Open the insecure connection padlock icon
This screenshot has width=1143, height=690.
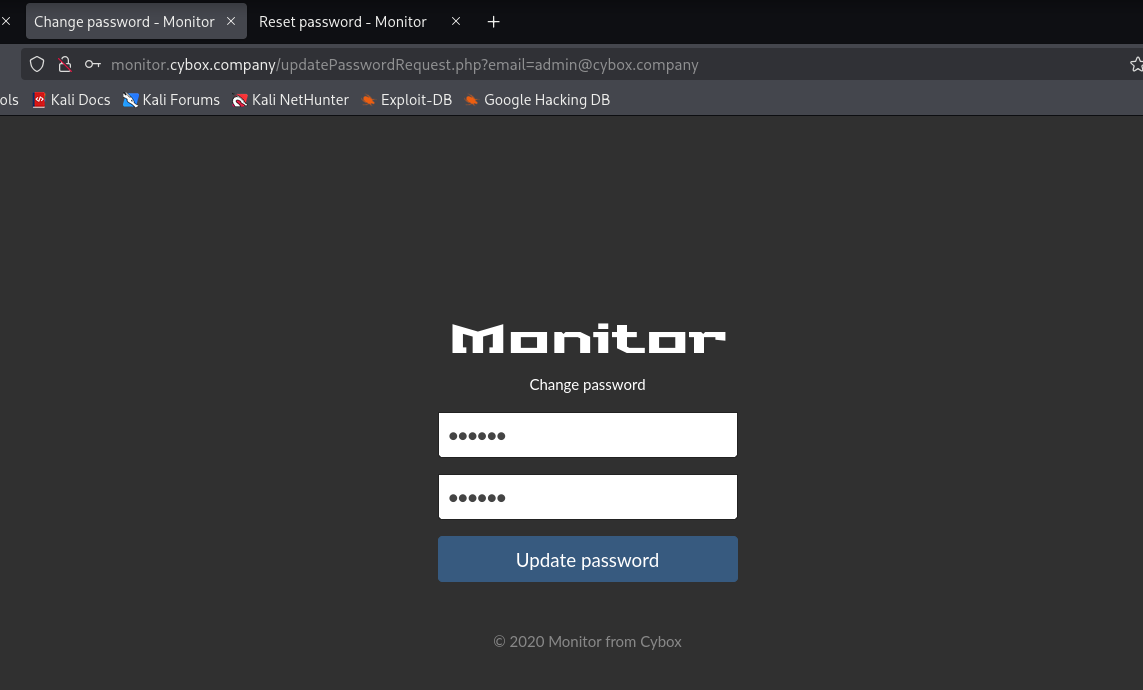click(65, 64)
